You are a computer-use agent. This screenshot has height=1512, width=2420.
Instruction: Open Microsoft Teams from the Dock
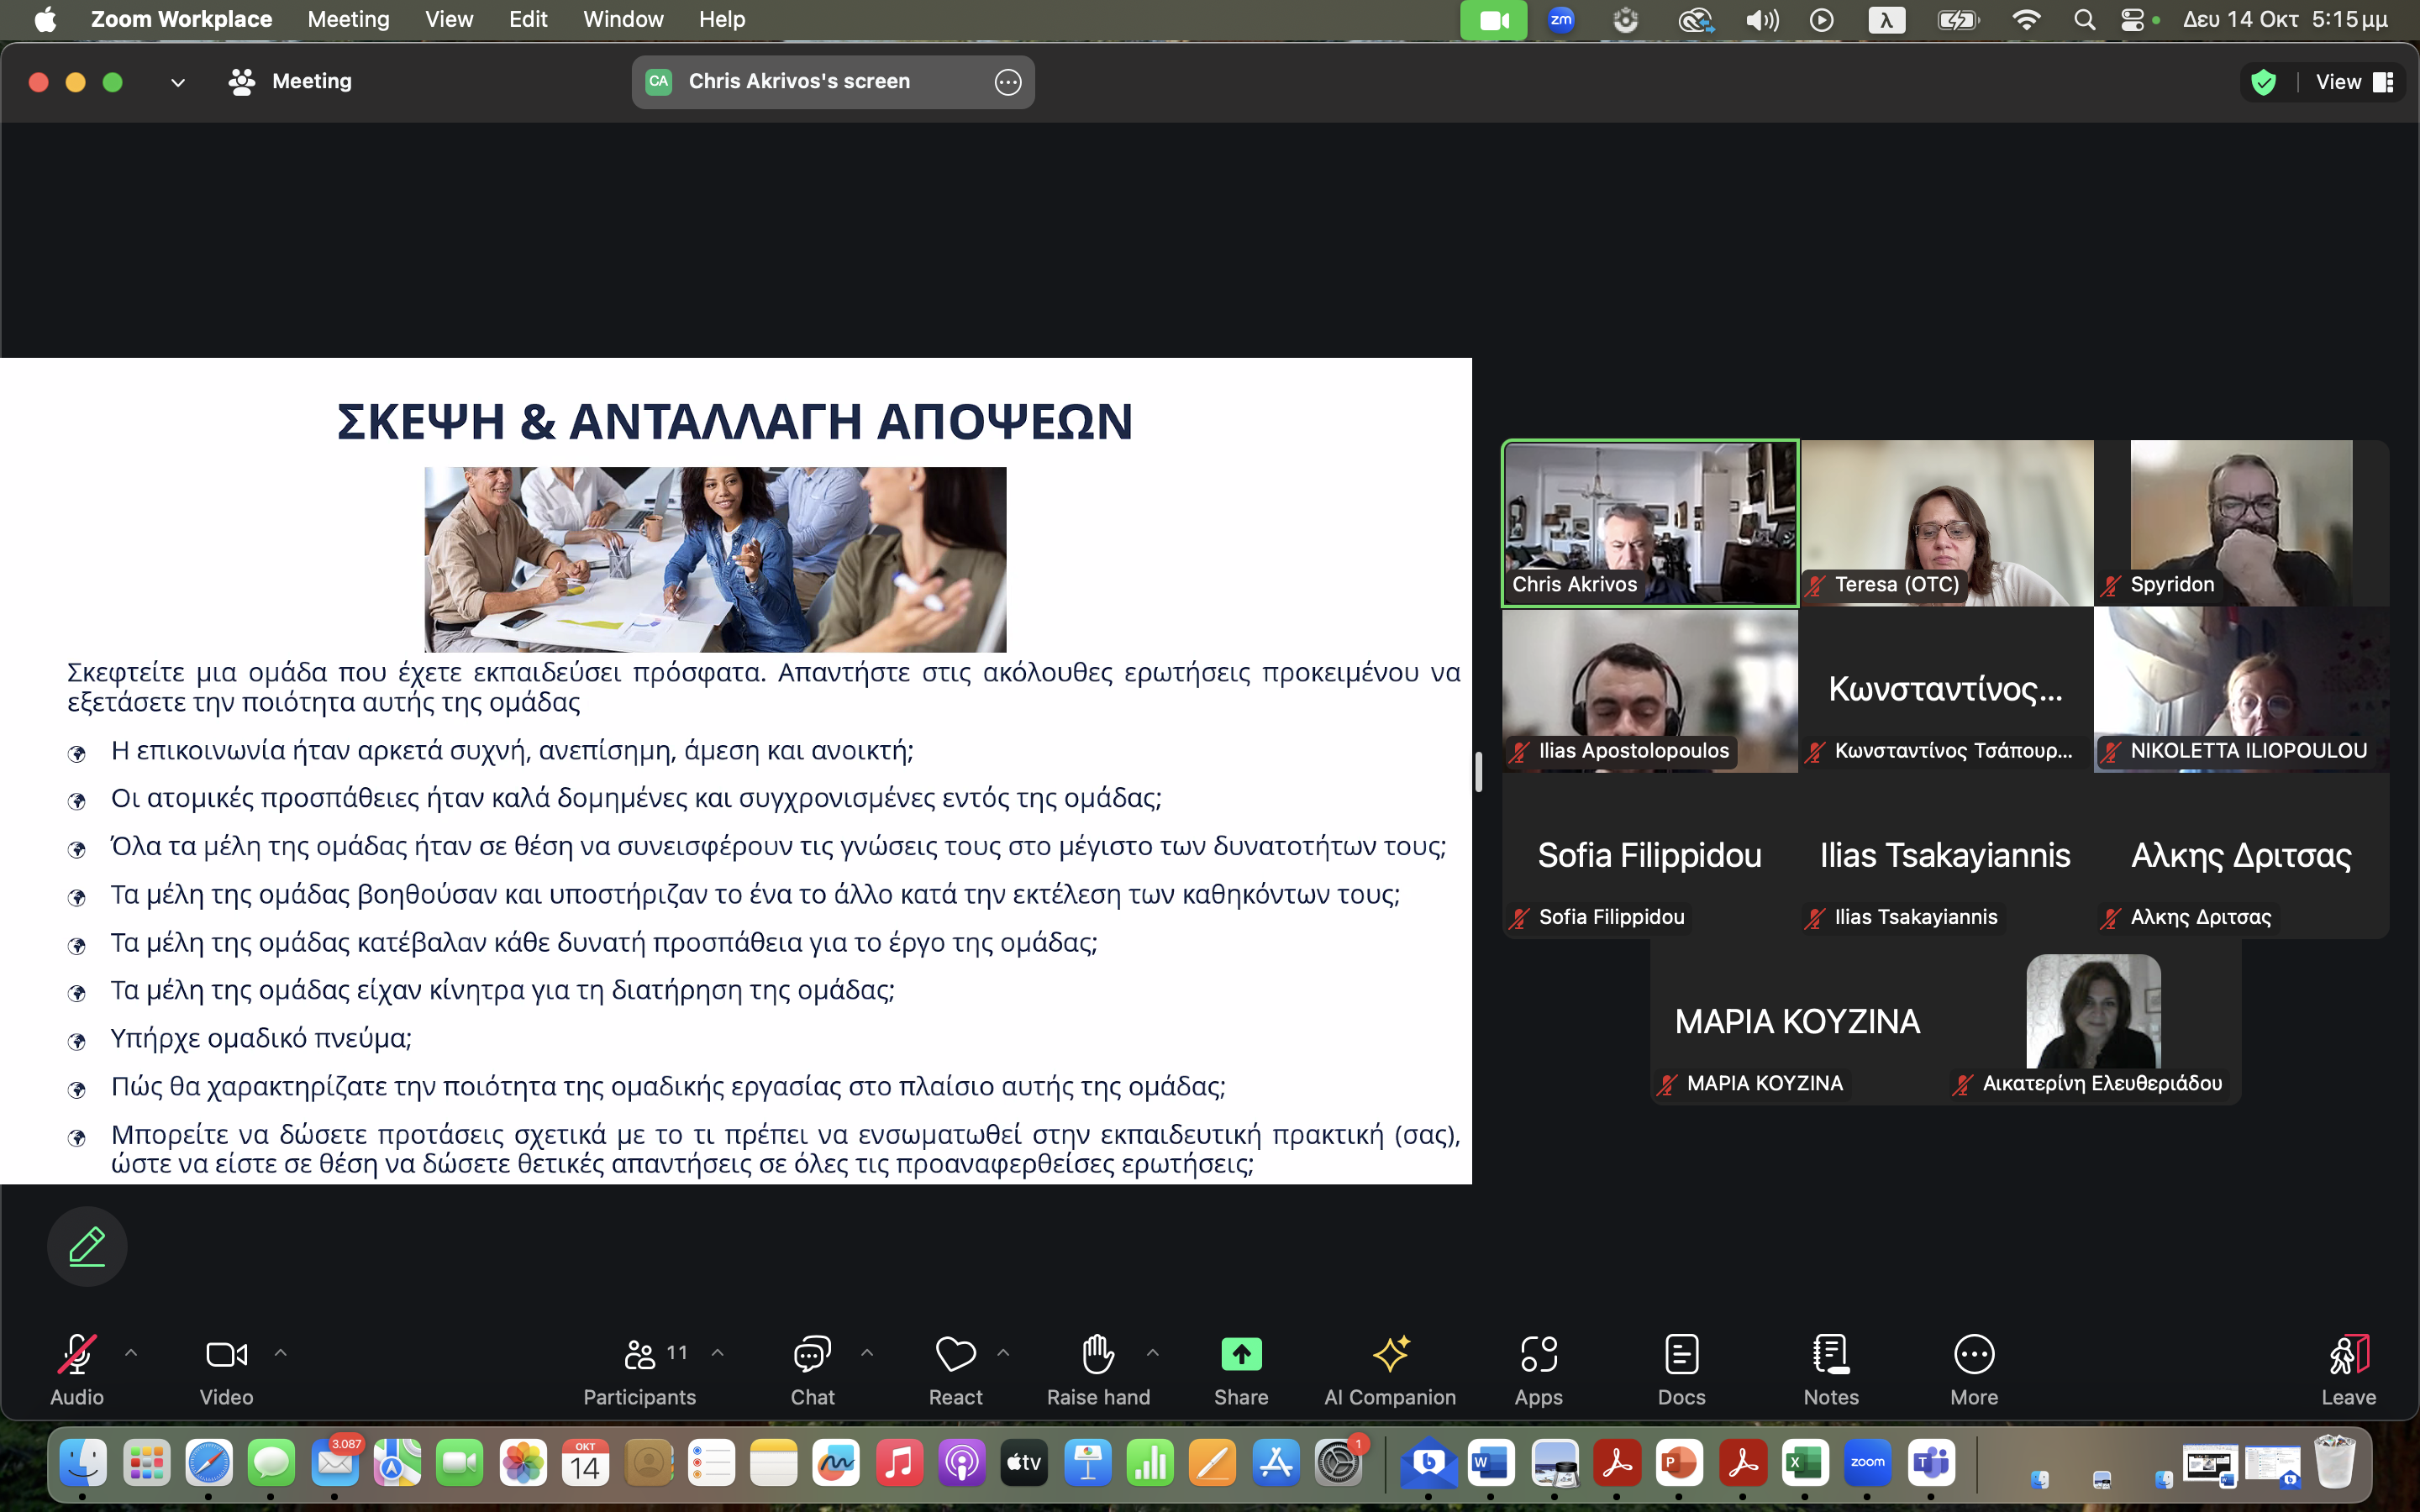(x=1931, y=1464)
